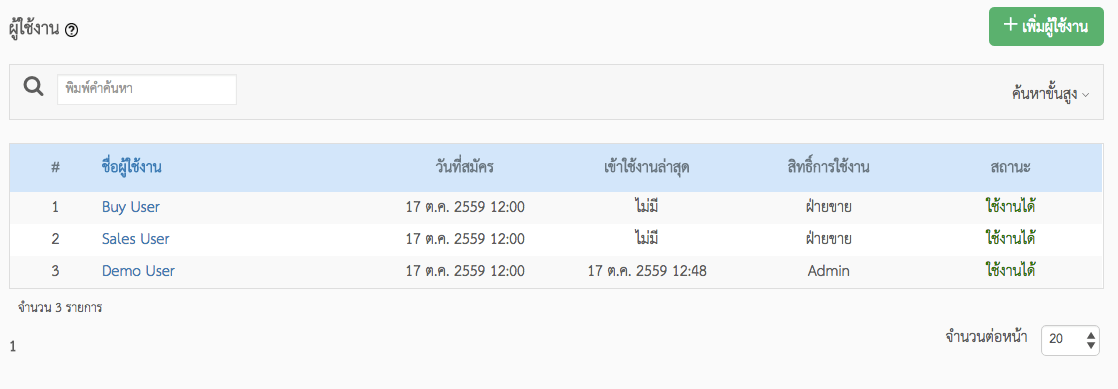Click the ฝ่ายขาย role of Sales User
The image size is (1118, 389).
click(x=829, y=239)
